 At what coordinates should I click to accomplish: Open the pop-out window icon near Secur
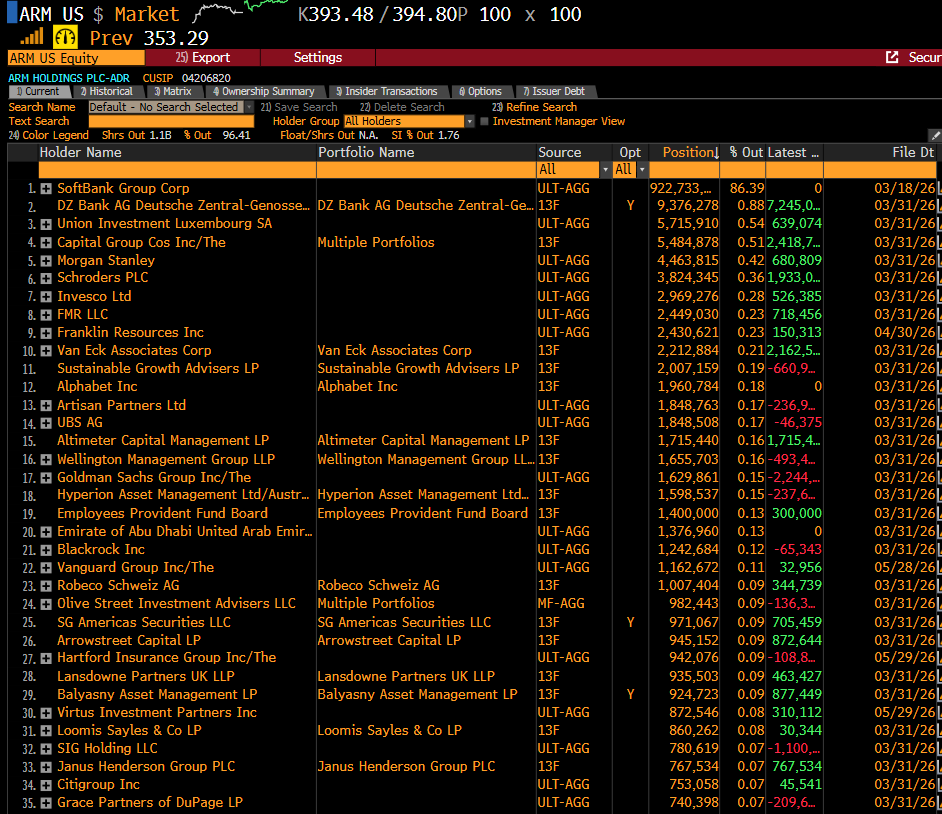[x=892, y=57]
